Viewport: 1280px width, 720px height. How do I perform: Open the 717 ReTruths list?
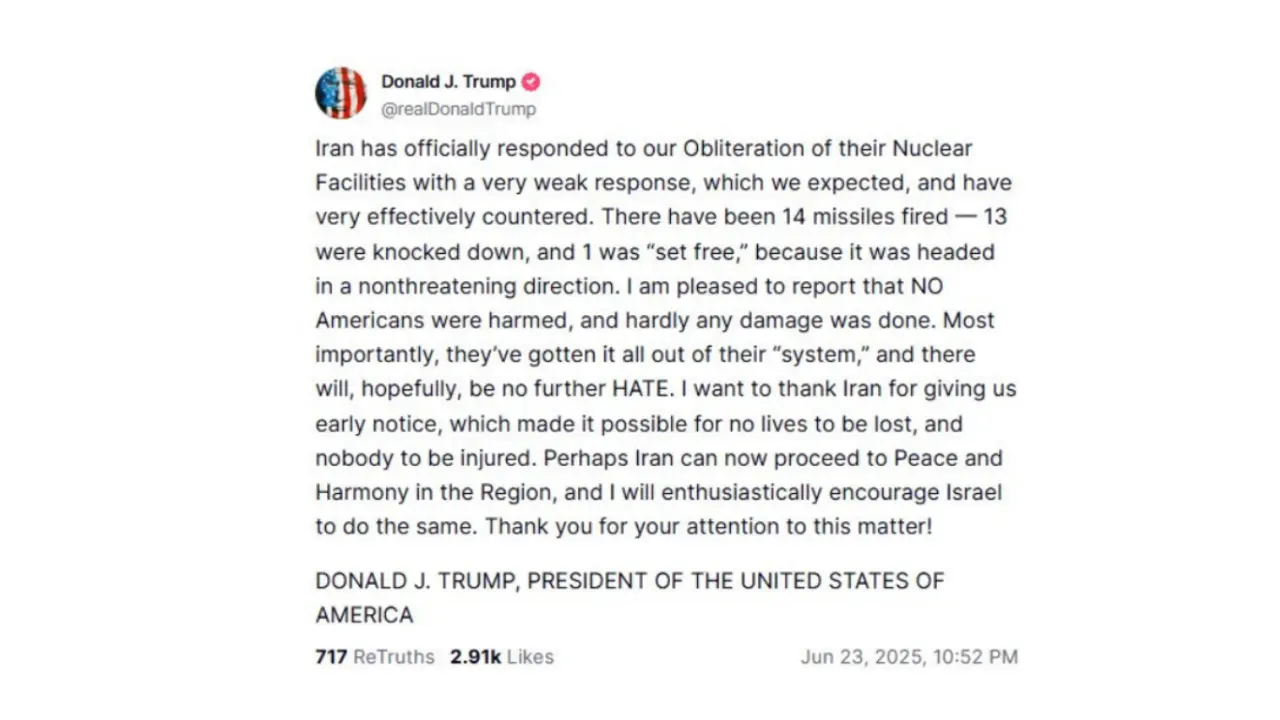pos(375,657)
